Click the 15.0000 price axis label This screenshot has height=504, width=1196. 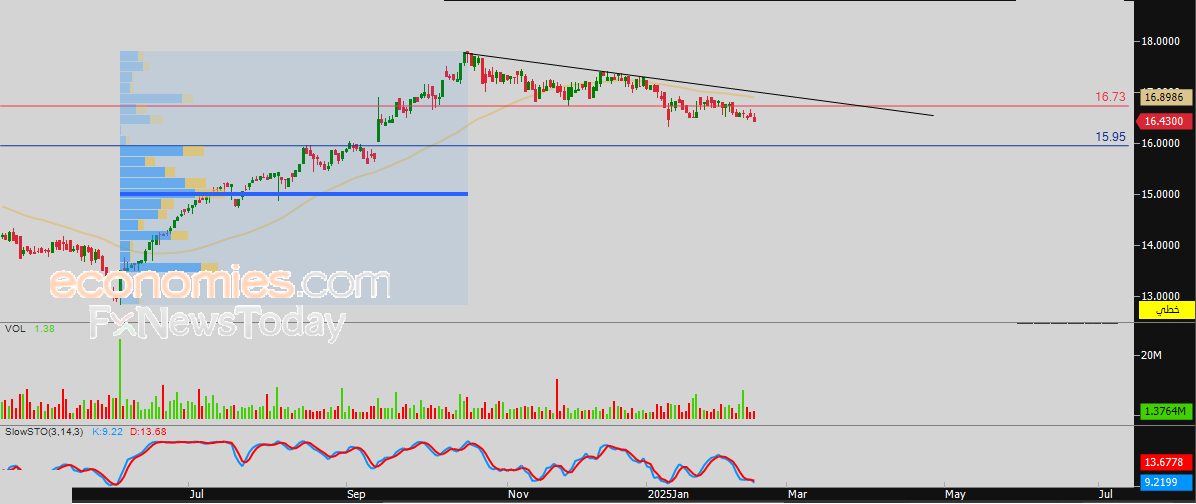point(1162,194)
